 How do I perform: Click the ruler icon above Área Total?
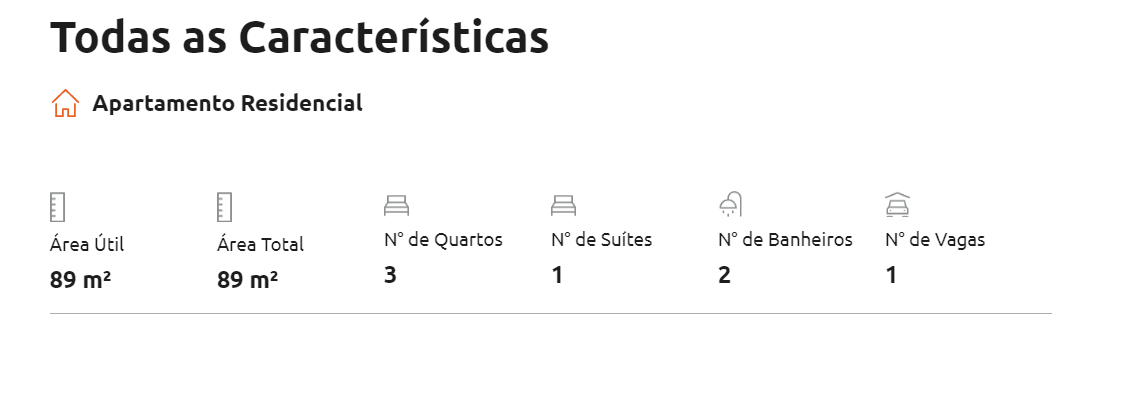pos(224,208)
